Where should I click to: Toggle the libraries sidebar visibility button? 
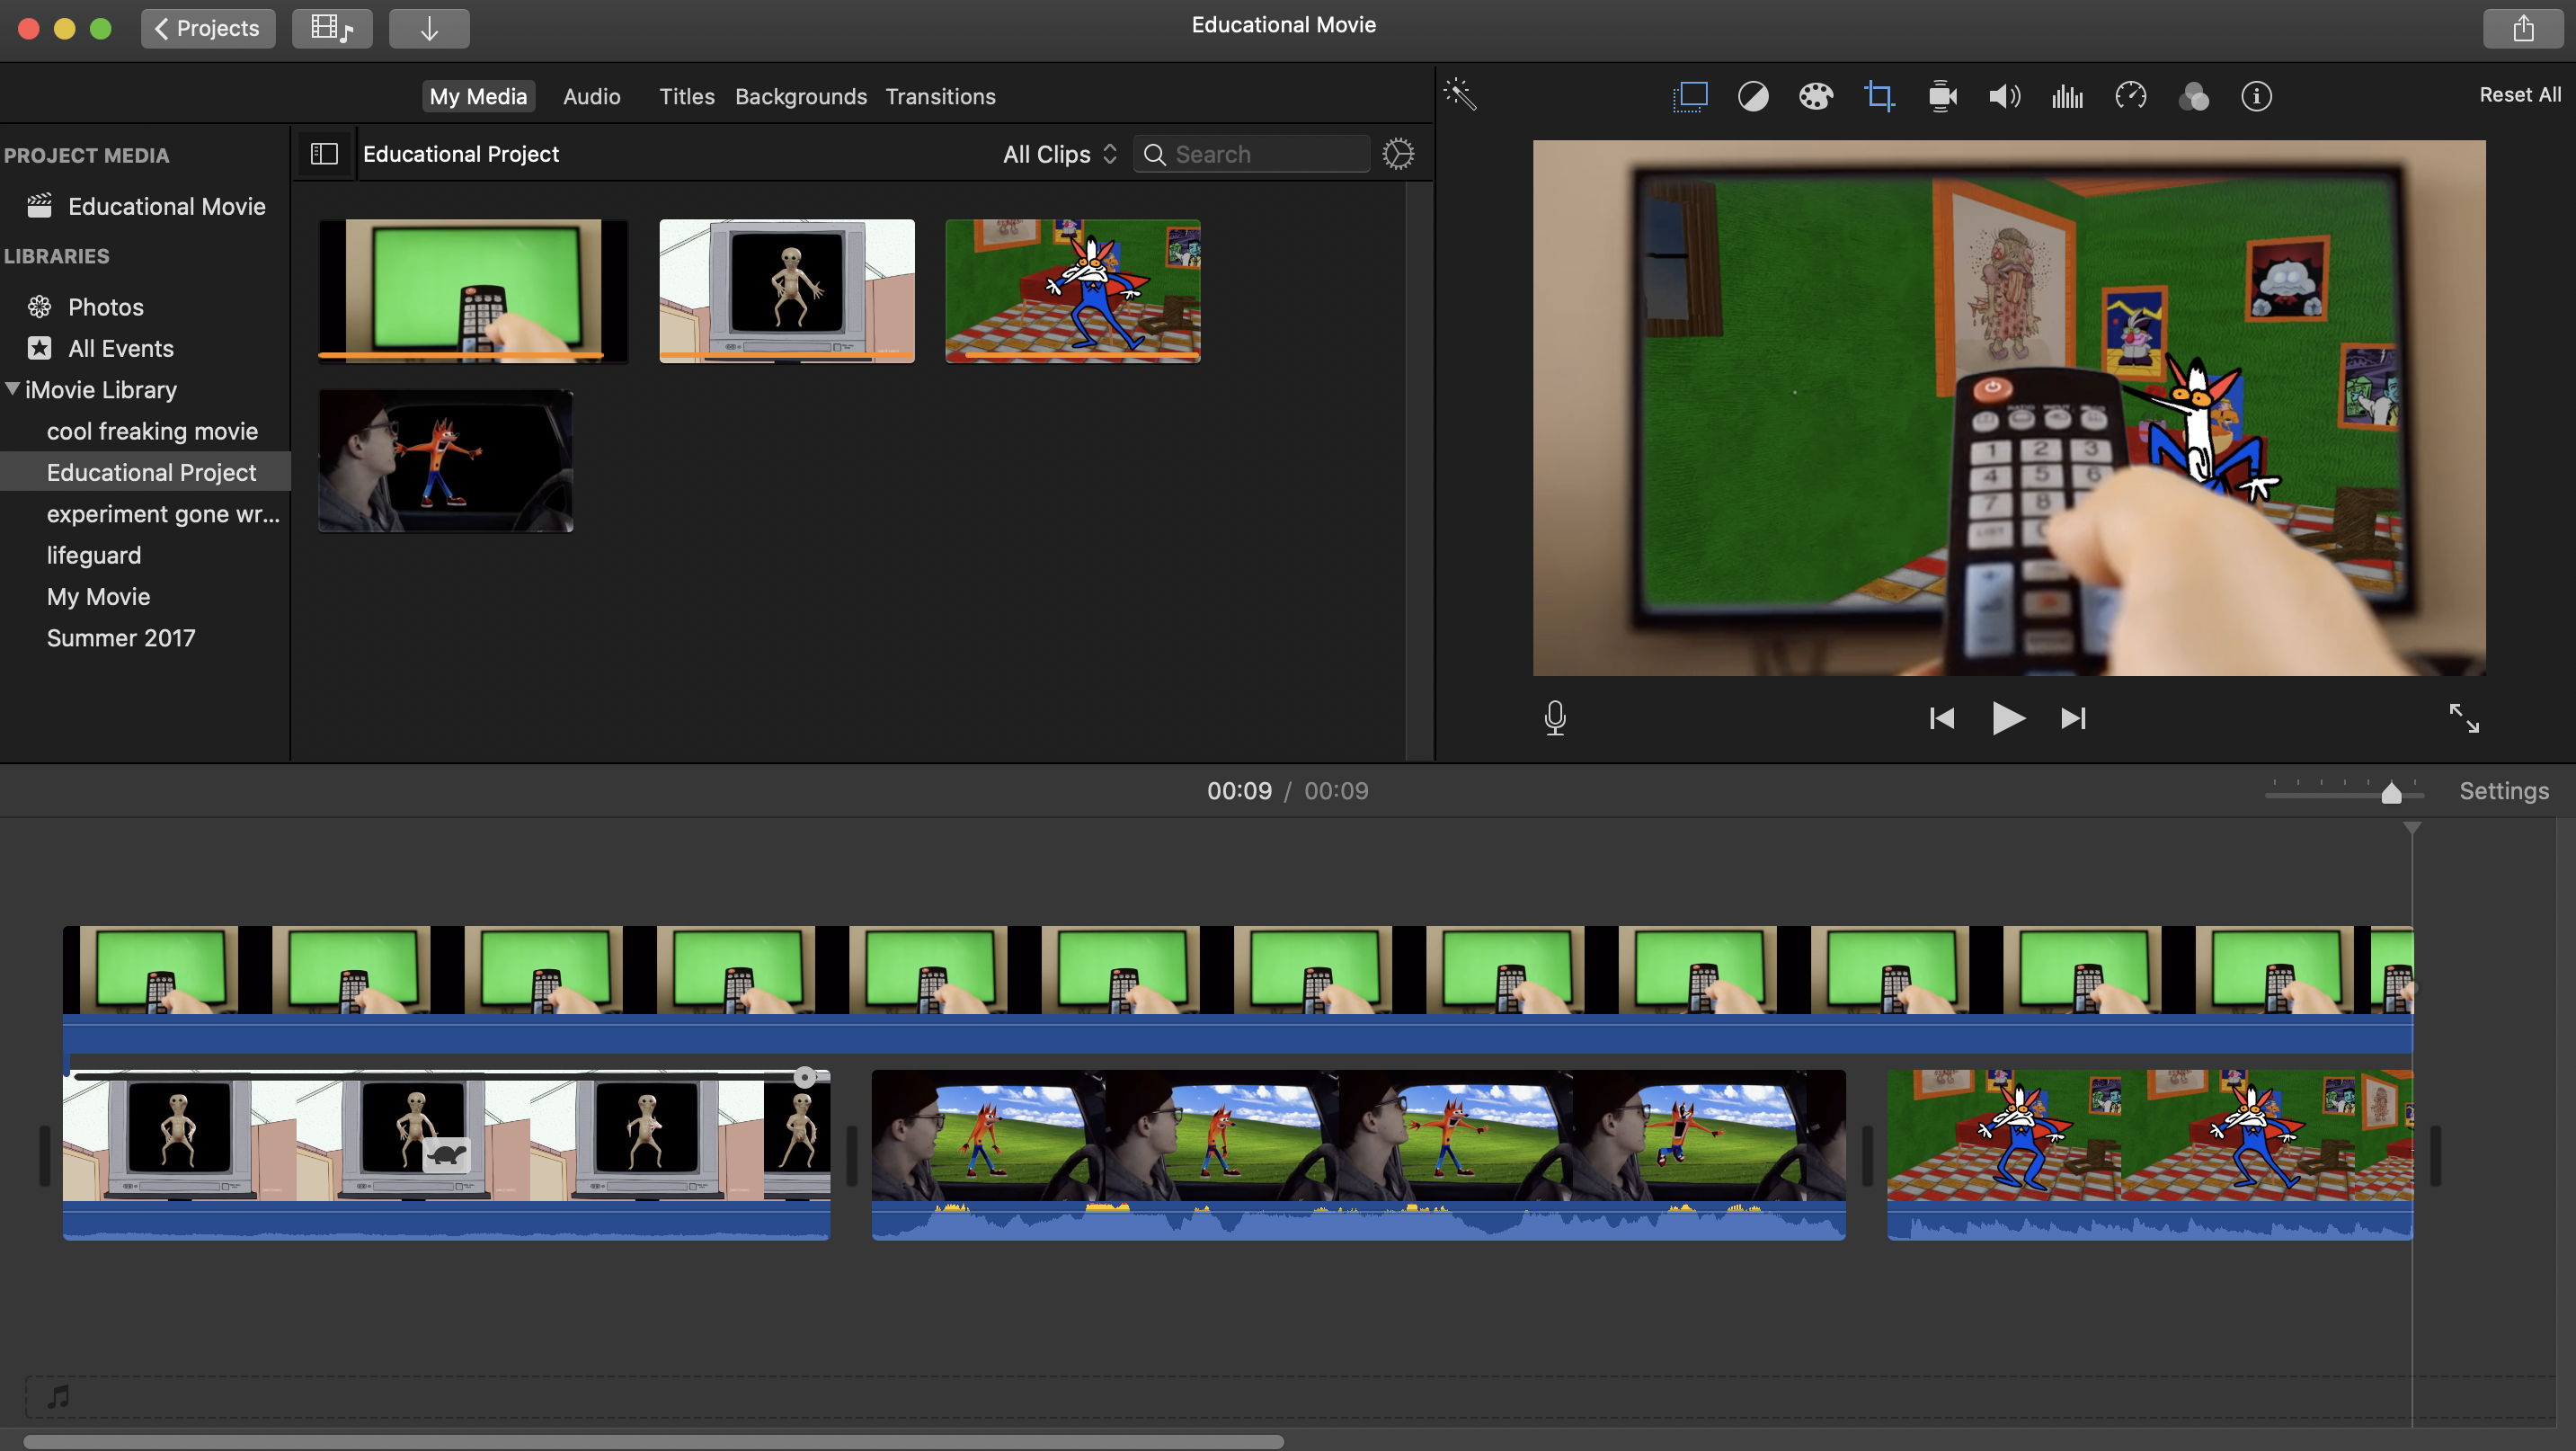pyautogui.click(x=324, y=154)
